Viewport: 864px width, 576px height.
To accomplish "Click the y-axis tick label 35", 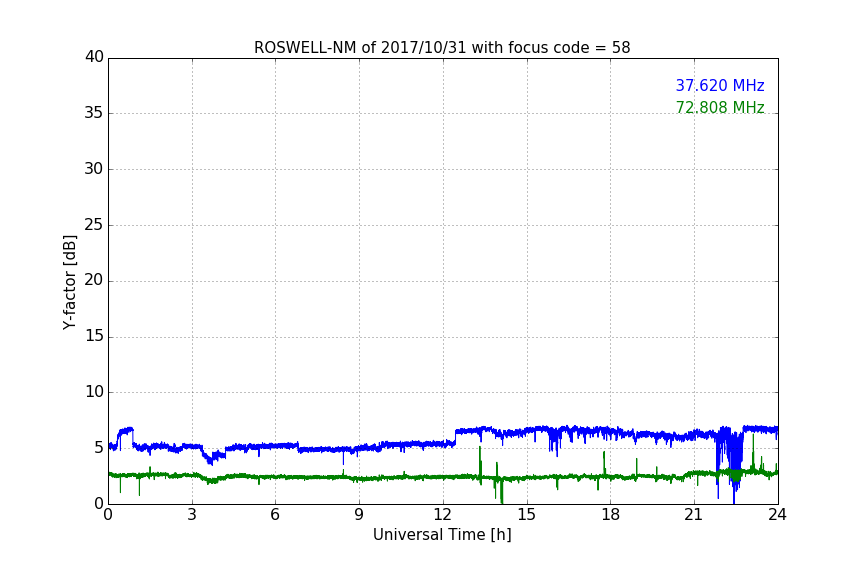I will [x=94, y=113].
